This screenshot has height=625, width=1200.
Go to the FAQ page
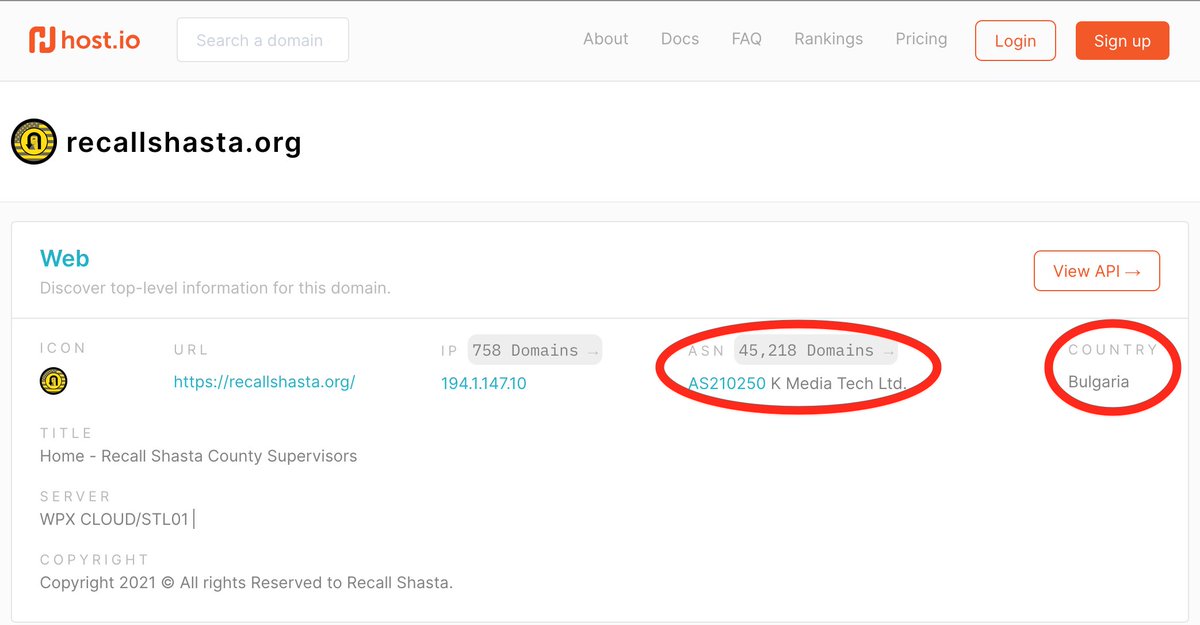[747, 39]
